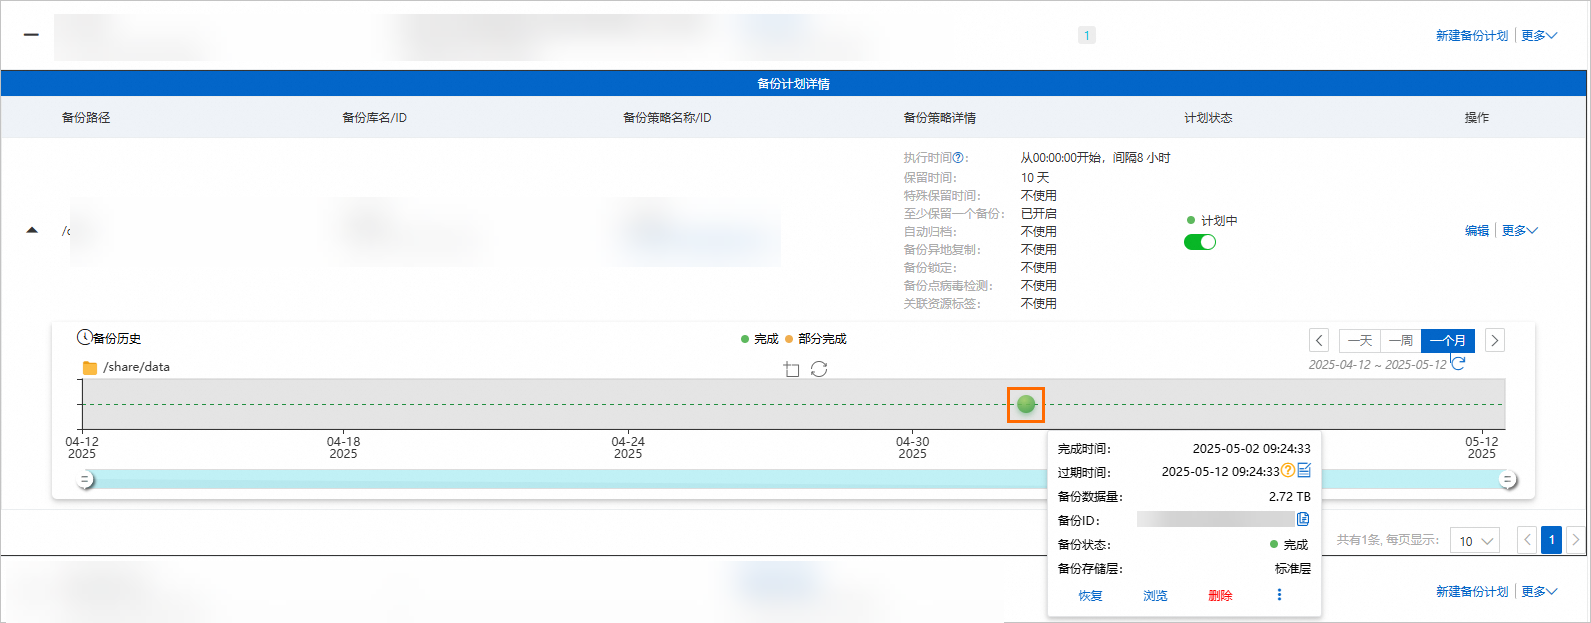Click the count badge showing 1 at the top
Screen dimensions: 1591x623
pyautogui.click(x=1087, y=35)
